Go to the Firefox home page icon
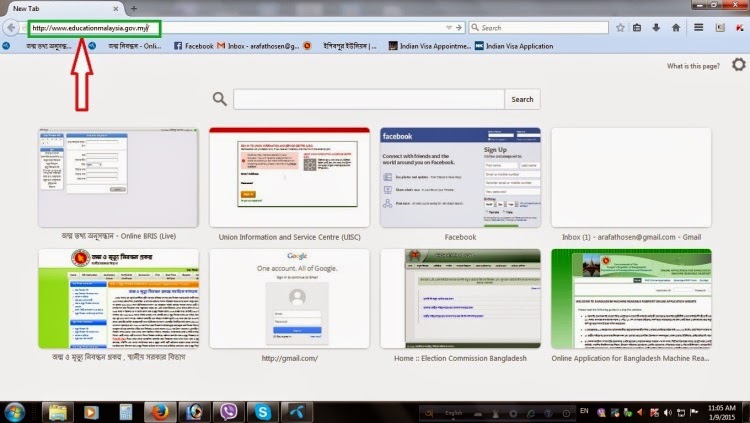The height and width of the screenshot is (423, 750). pyautogui.click(x=676, y=28)
